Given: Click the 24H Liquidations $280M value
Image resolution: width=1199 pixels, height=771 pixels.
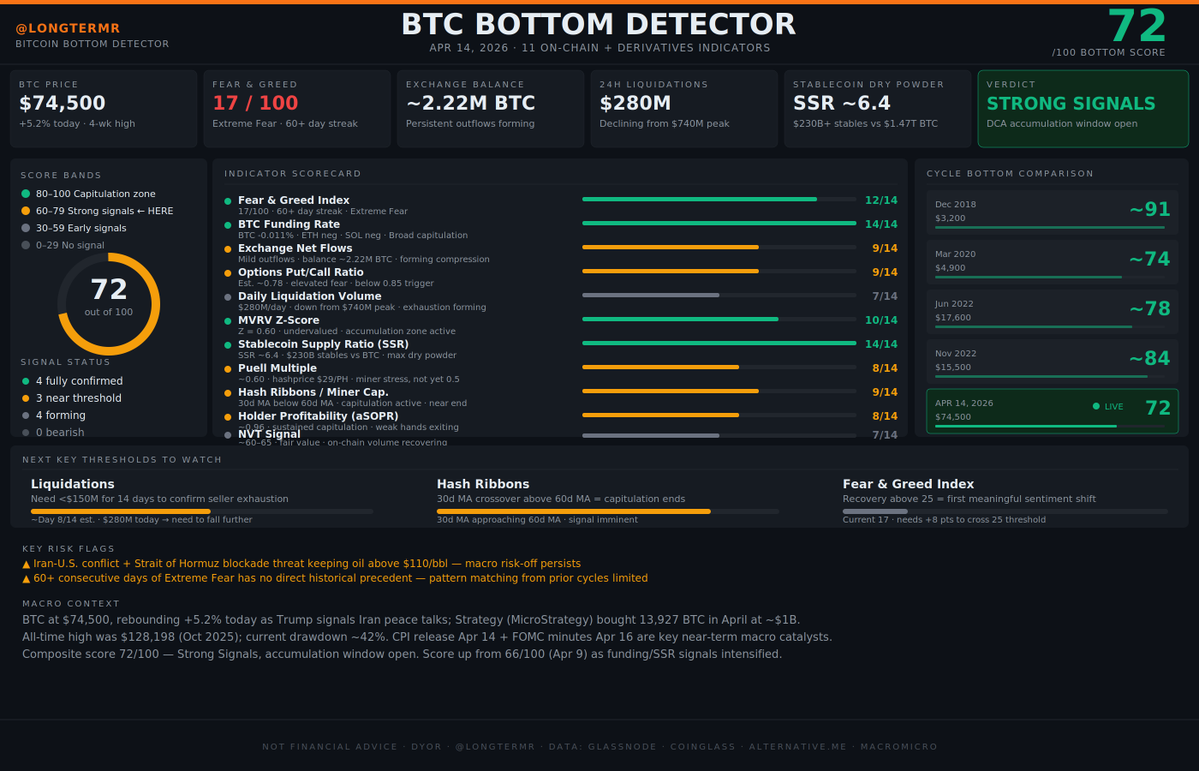Looking at the screenshot, I should pyautogui.click(x=635, y=103).
